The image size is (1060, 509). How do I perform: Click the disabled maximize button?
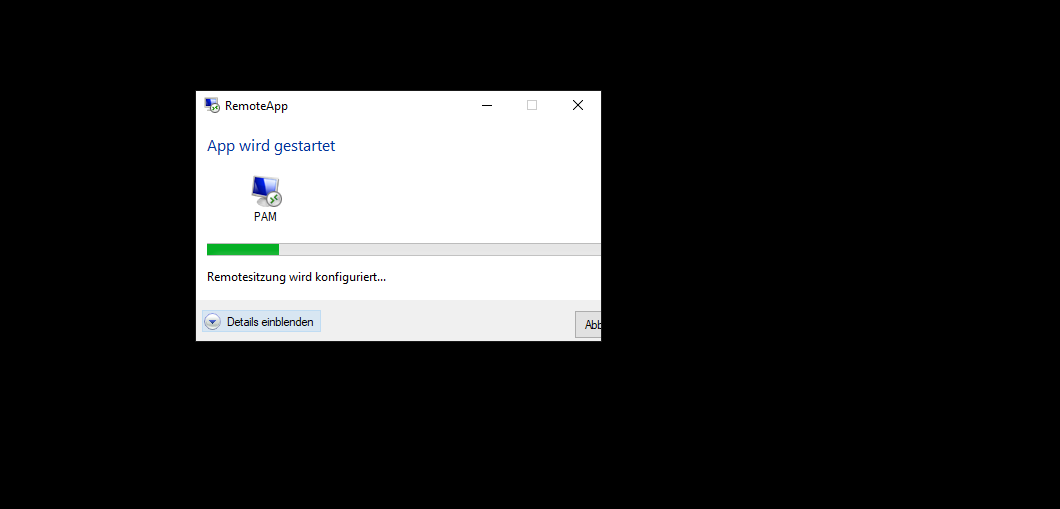pyautogui.click(x=532, y=105)
